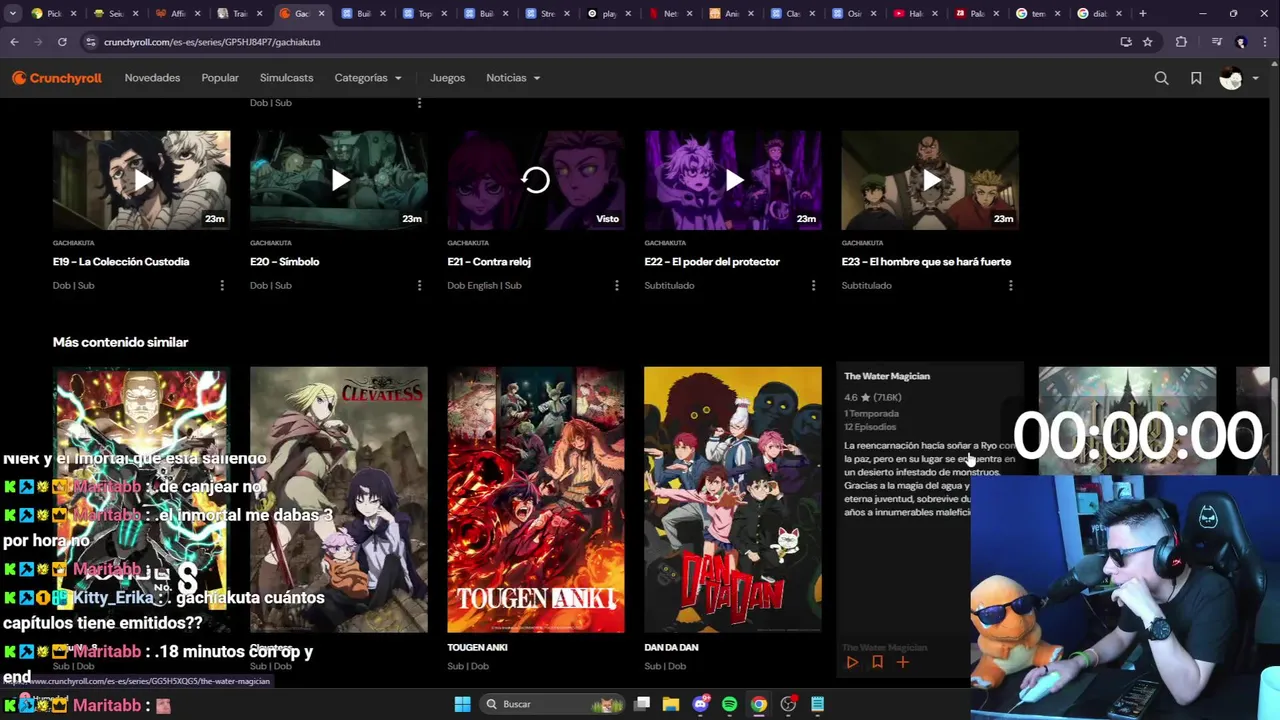Click the DAN DA DAN title text

point(671,647)
